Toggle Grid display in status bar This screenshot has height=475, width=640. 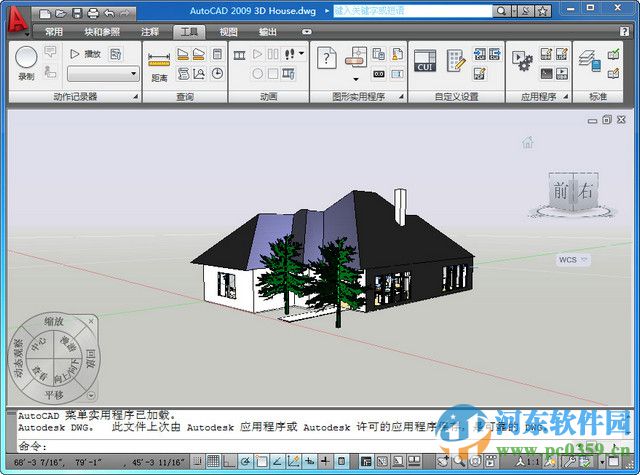pyautogui.click(x=213, y=462)
